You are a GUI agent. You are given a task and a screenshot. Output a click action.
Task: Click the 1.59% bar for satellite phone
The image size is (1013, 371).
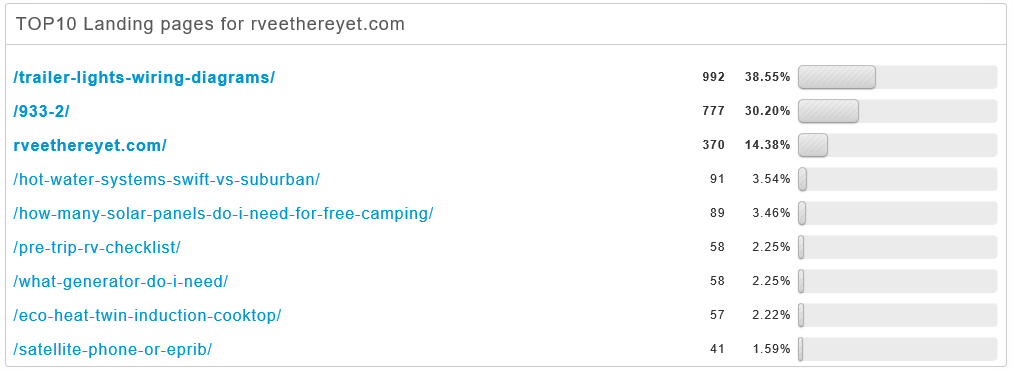coord(898,349)
